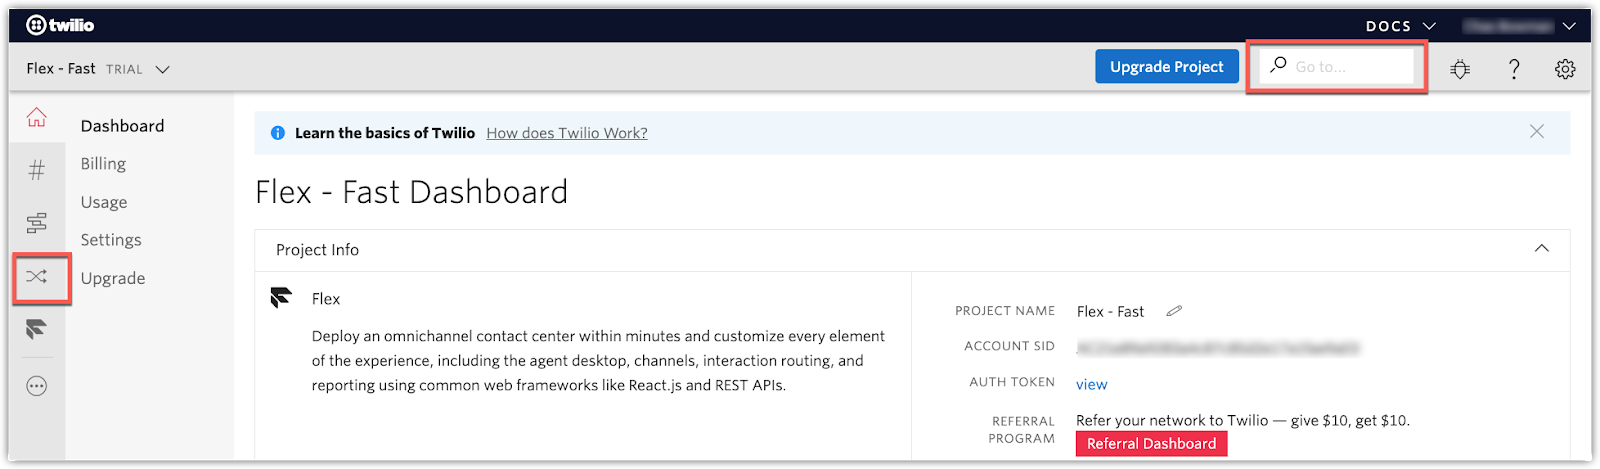
Task: Open the Phone Numbers hash icon
Action: click(37, 170)
